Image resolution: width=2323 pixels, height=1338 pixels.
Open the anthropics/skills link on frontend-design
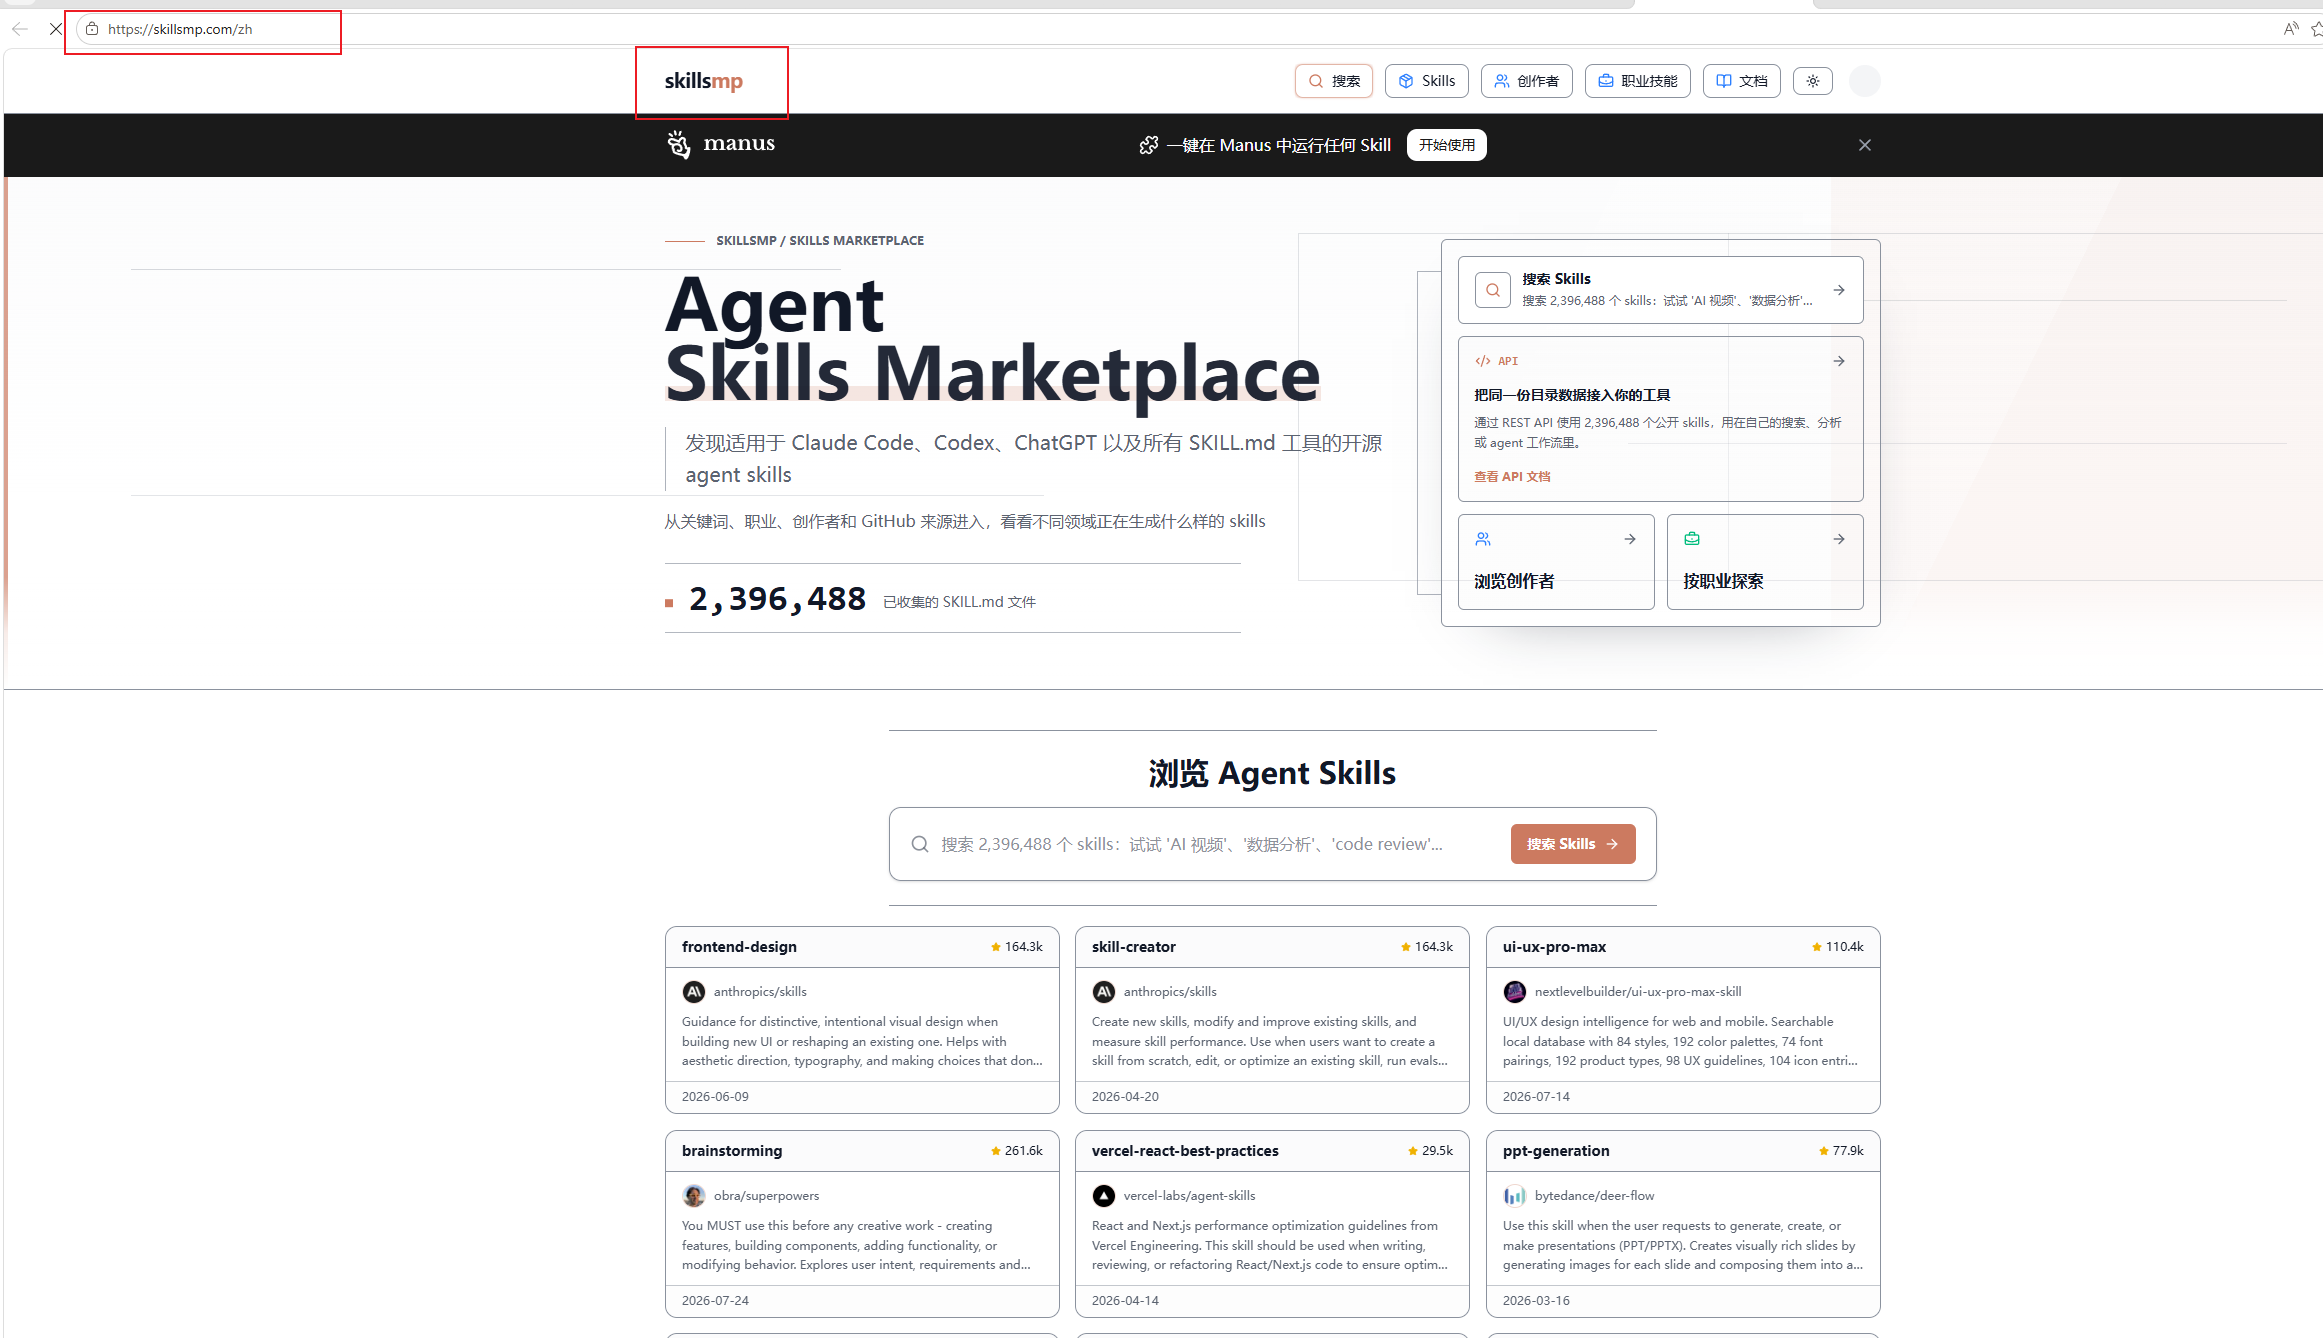(760, 992)
